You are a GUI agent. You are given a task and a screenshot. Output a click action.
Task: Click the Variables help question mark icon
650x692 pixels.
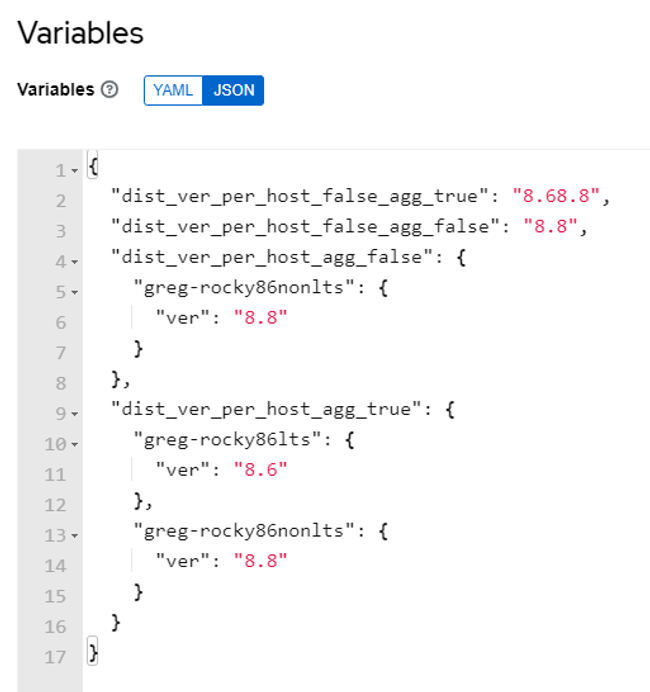coord(109,90)
